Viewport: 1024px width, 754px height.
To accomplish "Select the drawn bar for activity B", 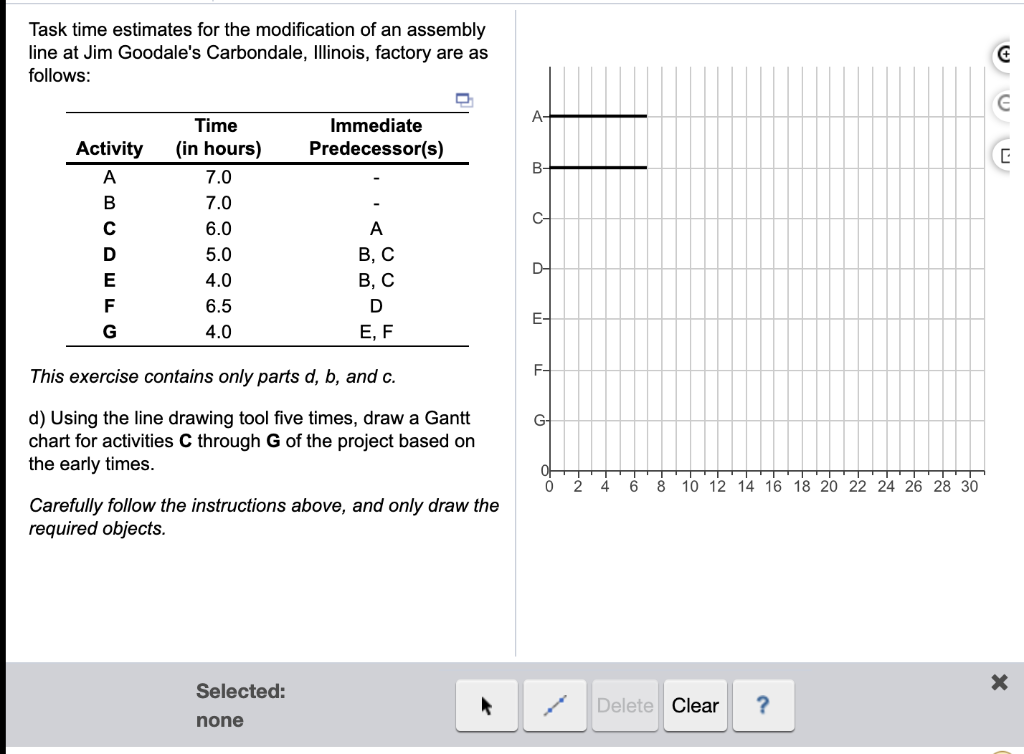I will pos(600,167).
